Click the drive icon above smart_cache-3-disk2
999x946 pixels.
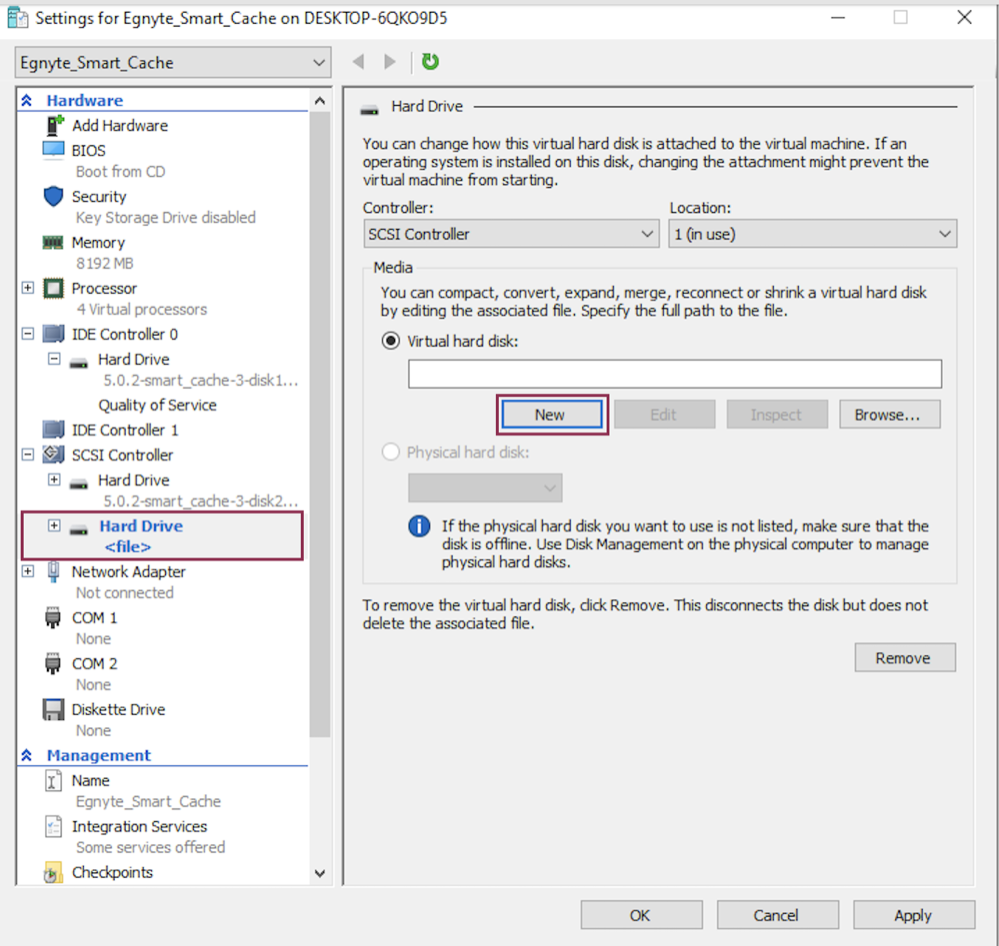[78, 484]
